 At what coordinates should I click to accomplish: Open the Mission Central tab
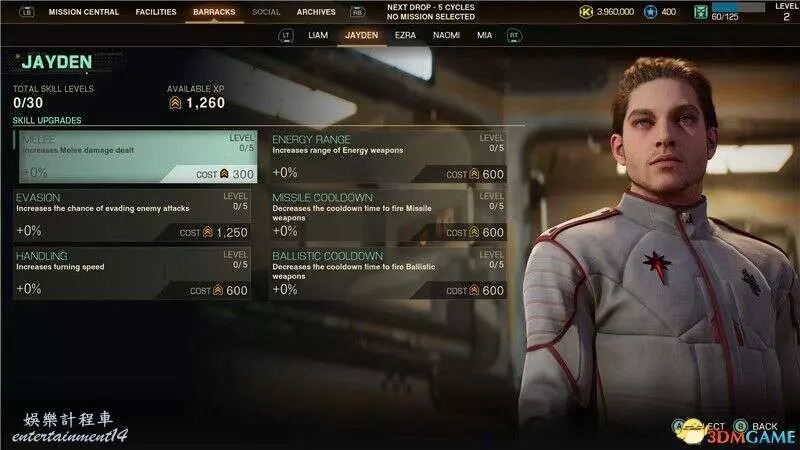point(84,12)
